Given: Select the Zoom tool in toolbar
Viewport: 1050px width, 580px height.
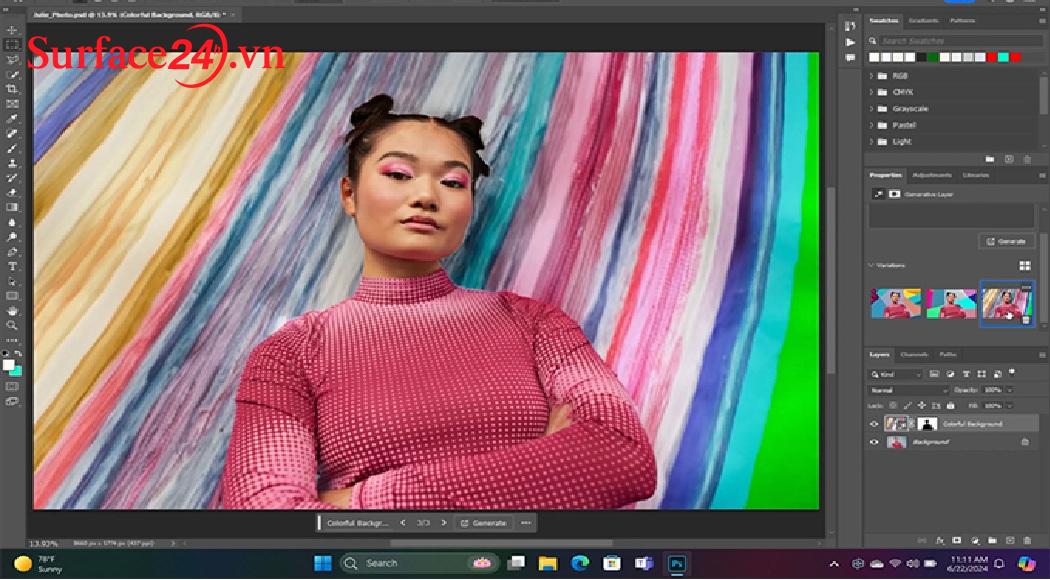Looking at the screenshot, I should (x=13, y=325).
